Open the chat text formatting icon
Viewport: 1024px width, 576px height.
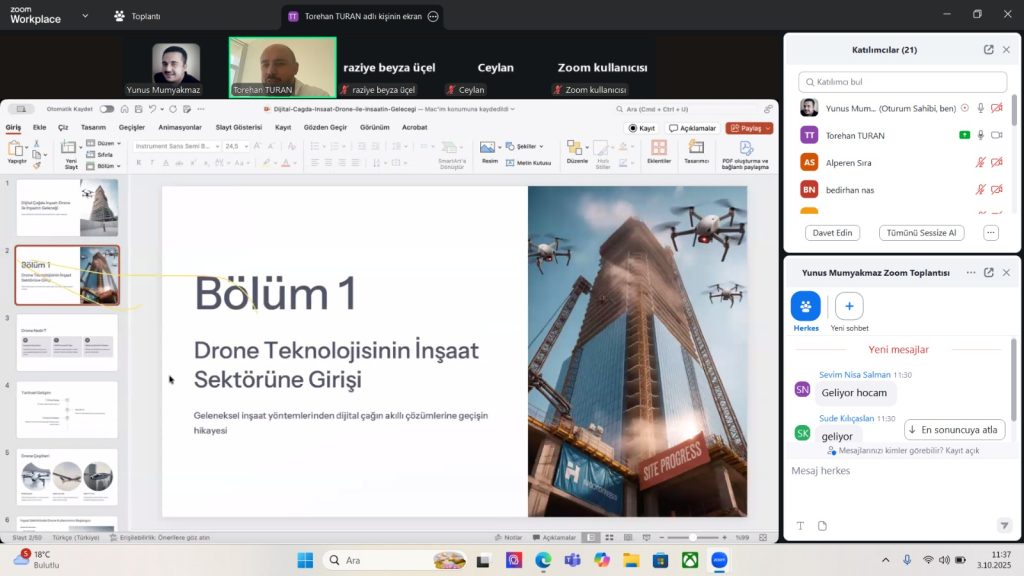click(x=800, y=526)
